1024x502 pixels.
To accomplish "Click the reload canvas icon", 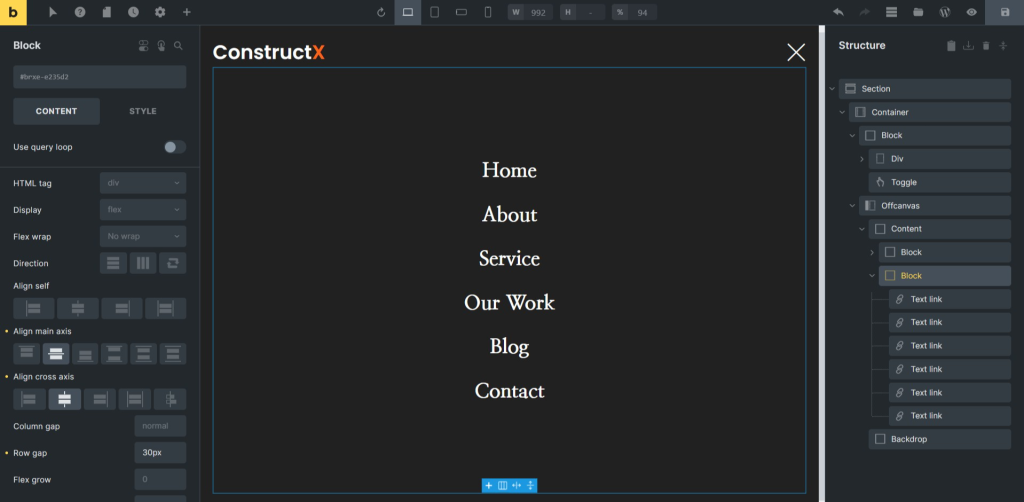I will [381, 12].
